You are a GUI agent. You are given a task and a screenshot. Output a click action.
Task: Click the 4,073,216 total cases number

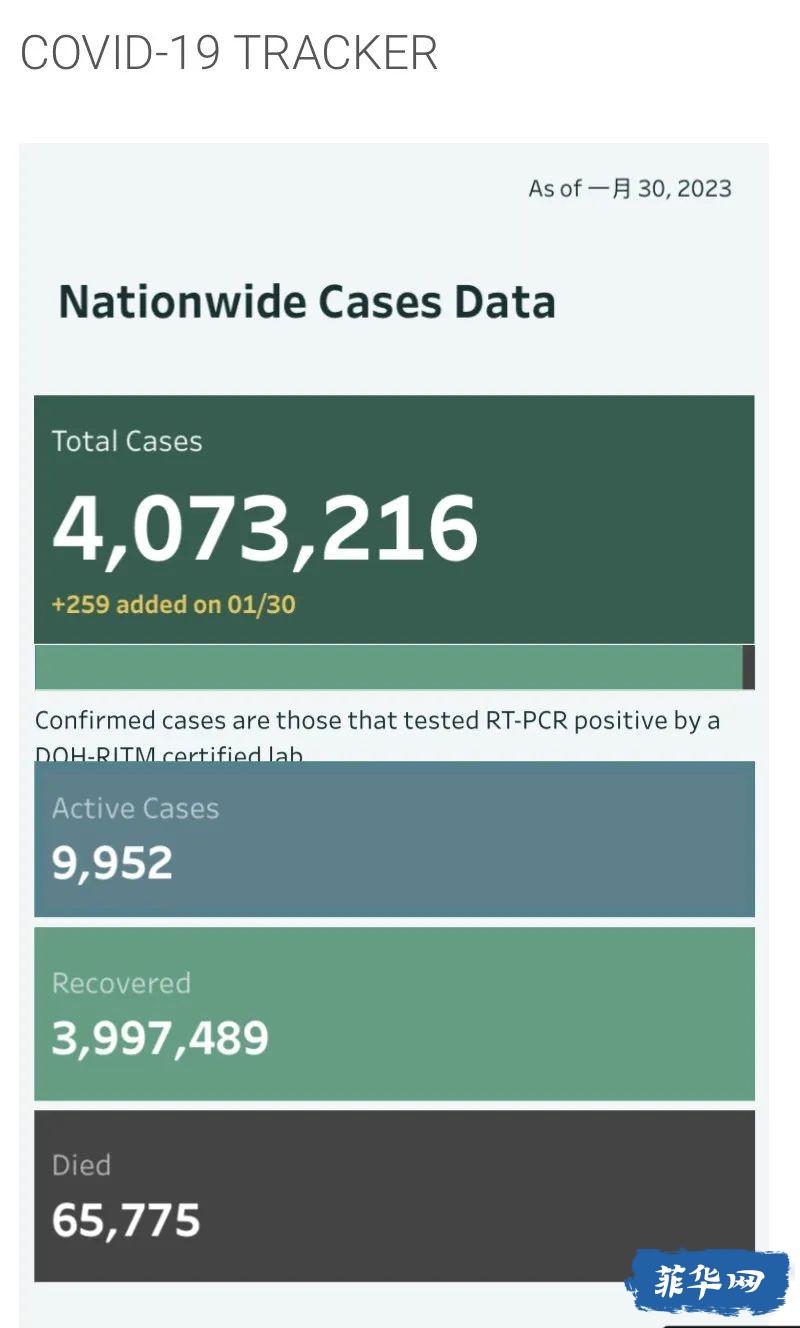265,528
